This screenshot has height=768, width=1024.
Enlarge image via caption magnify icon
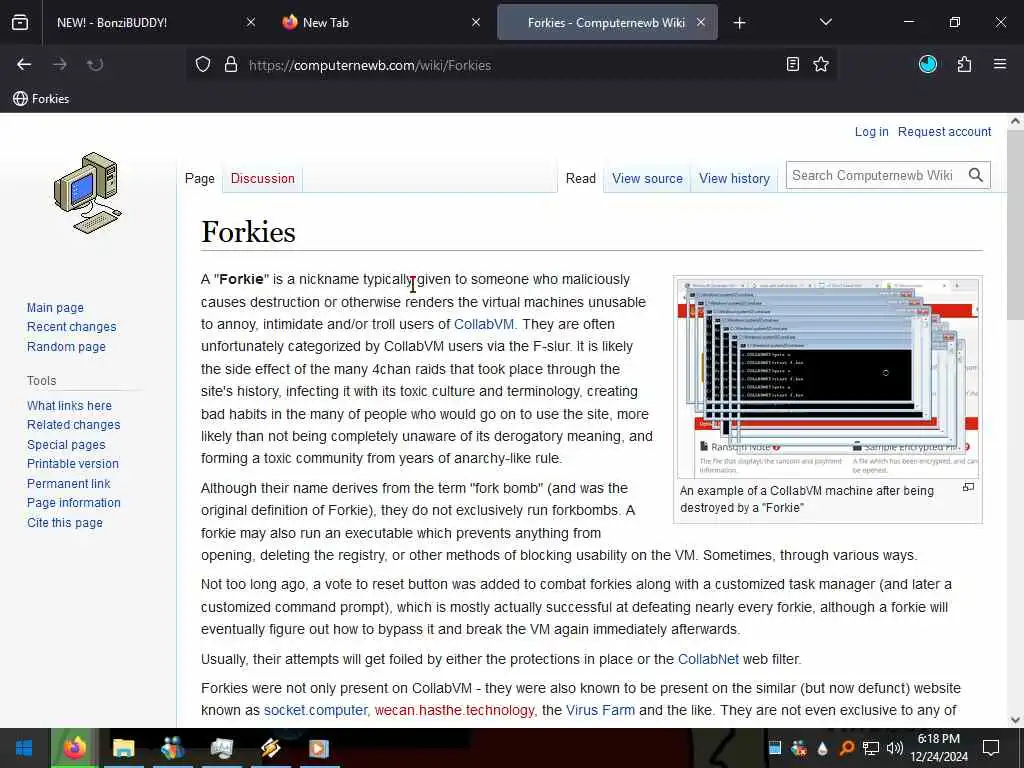tap(968, 487)
